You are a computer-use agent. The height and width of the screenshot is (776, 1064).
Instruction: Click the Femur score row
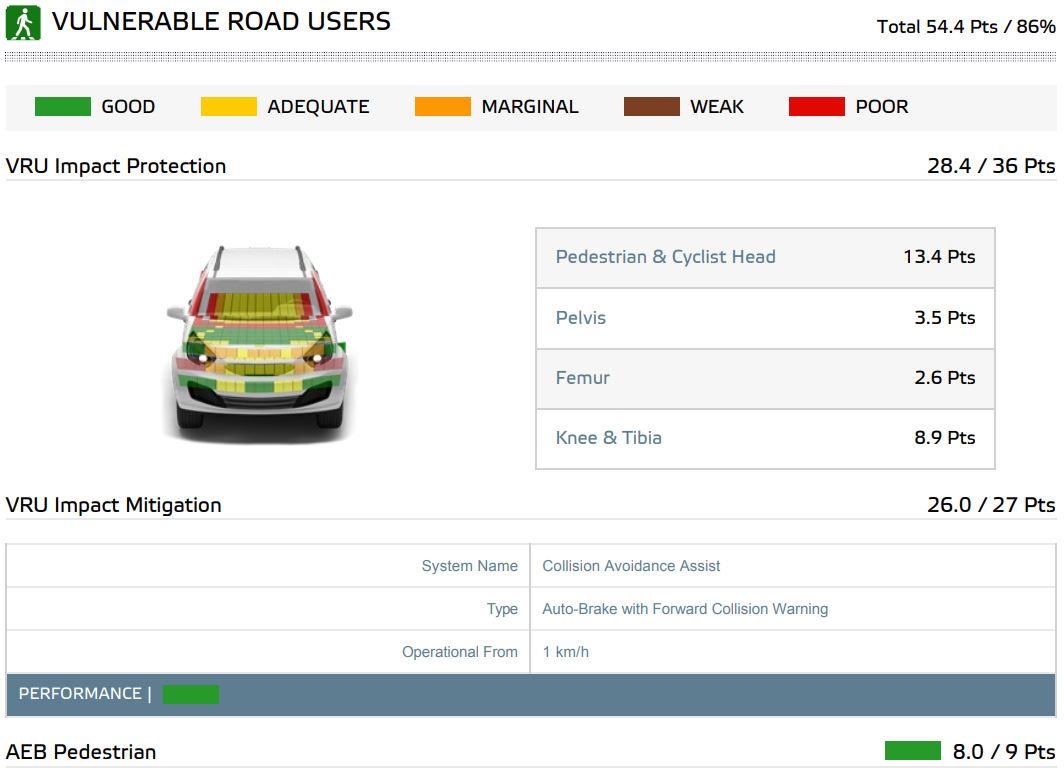coord(765,378)
